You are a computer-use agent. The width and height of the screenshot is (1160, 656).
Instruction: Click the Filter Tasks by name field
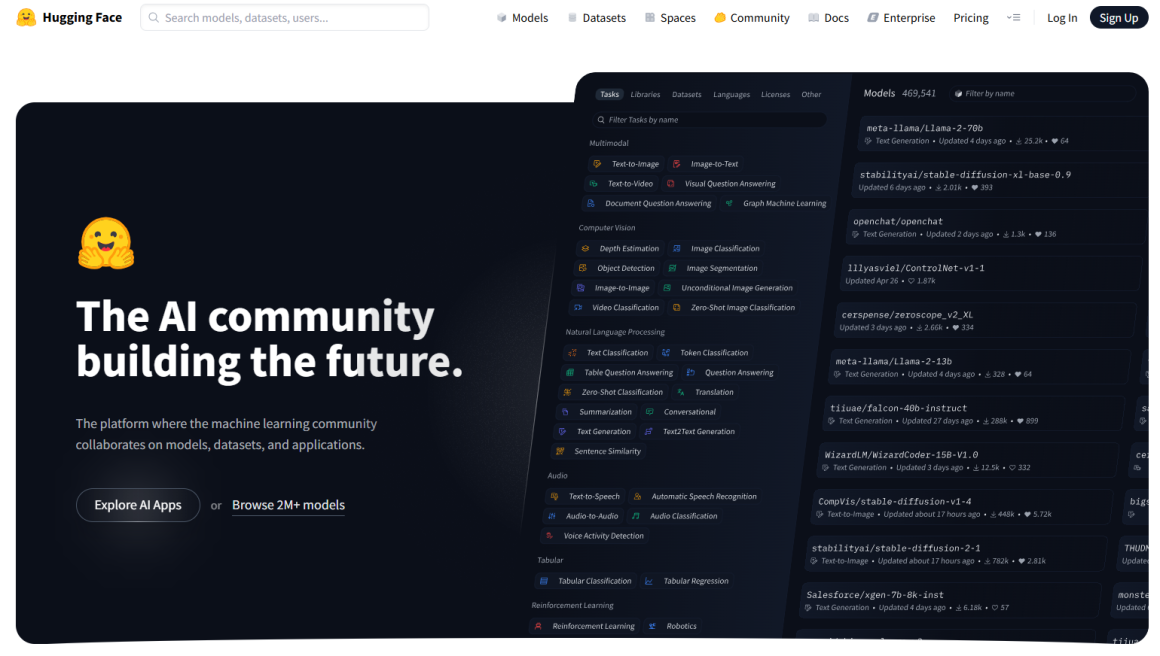pyautogui.click(x=710, y=120)
